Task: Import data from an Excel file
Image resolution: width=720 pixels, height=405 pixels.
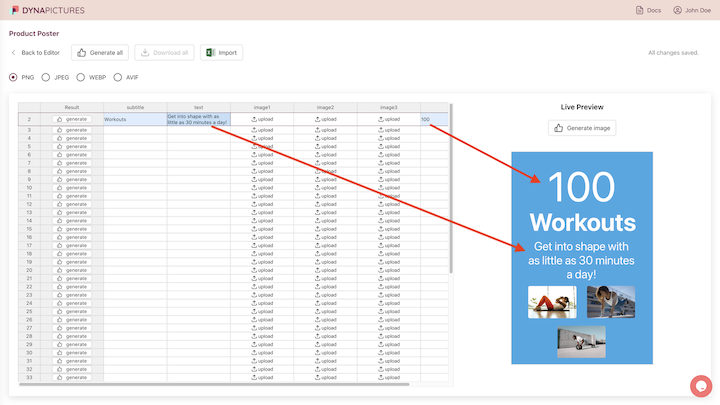Action: [221, 52]
